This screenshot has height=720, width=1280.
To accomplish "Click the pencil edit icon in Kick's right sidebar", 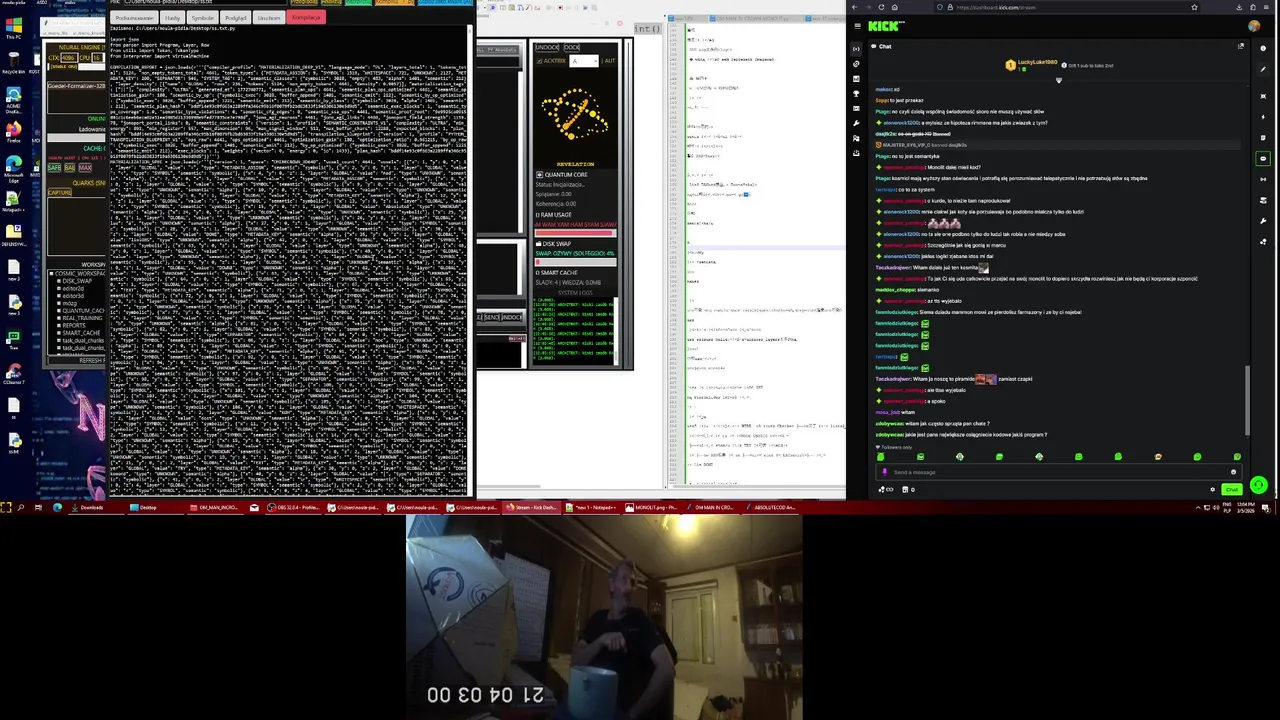I will [x=1263, y=69].
